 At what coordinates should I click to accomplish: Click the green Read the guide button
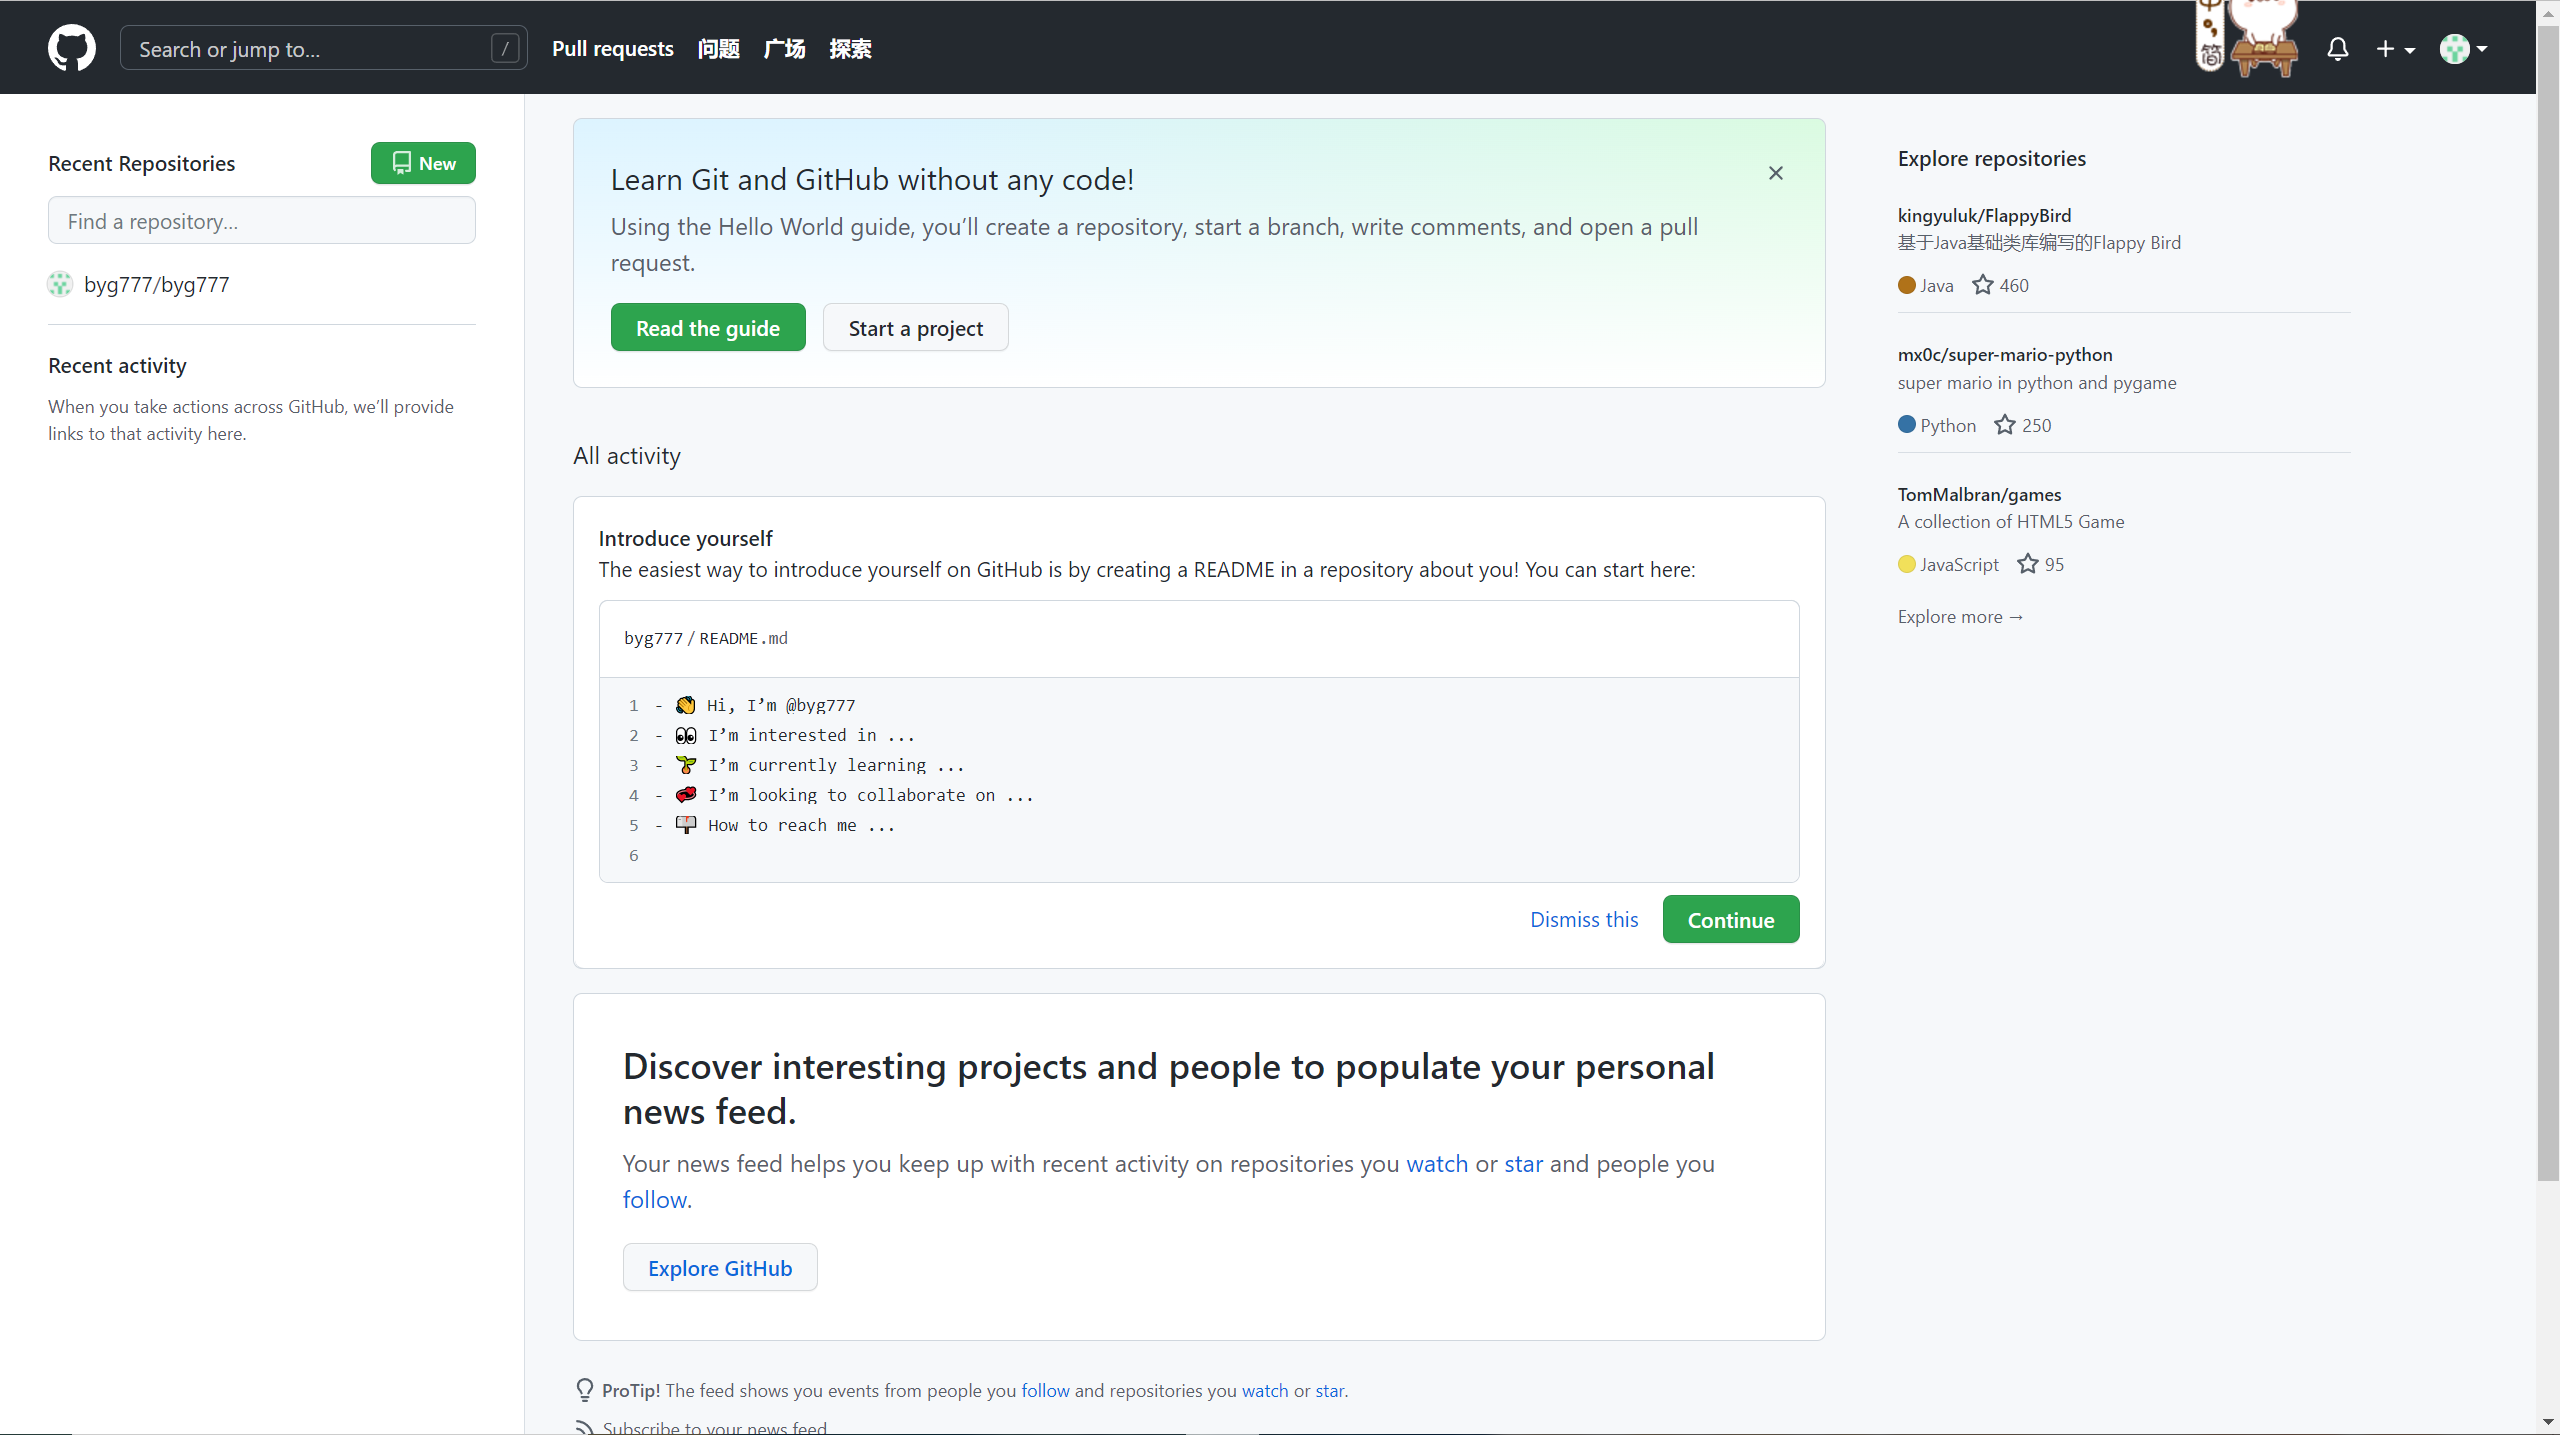click(x=708, y=327)
